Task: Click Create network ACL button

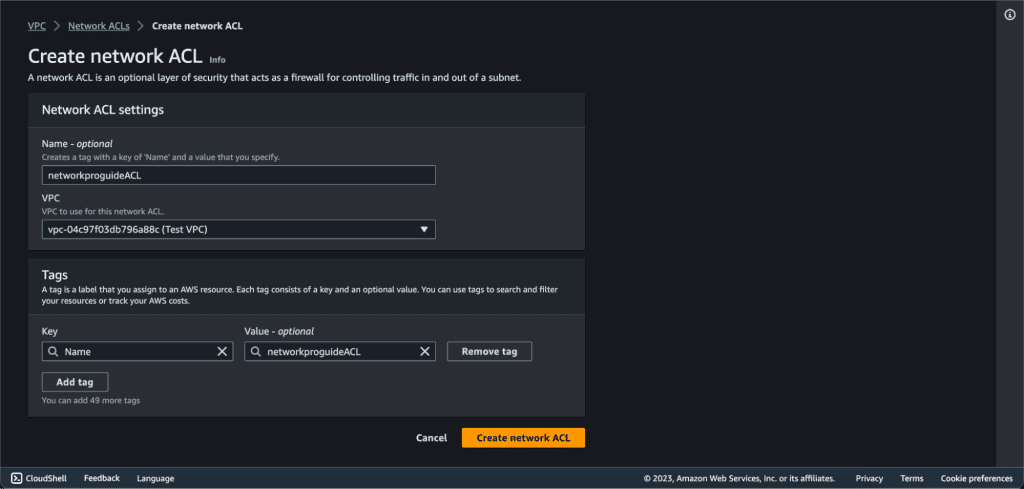Action: click(x=523, y=438)
